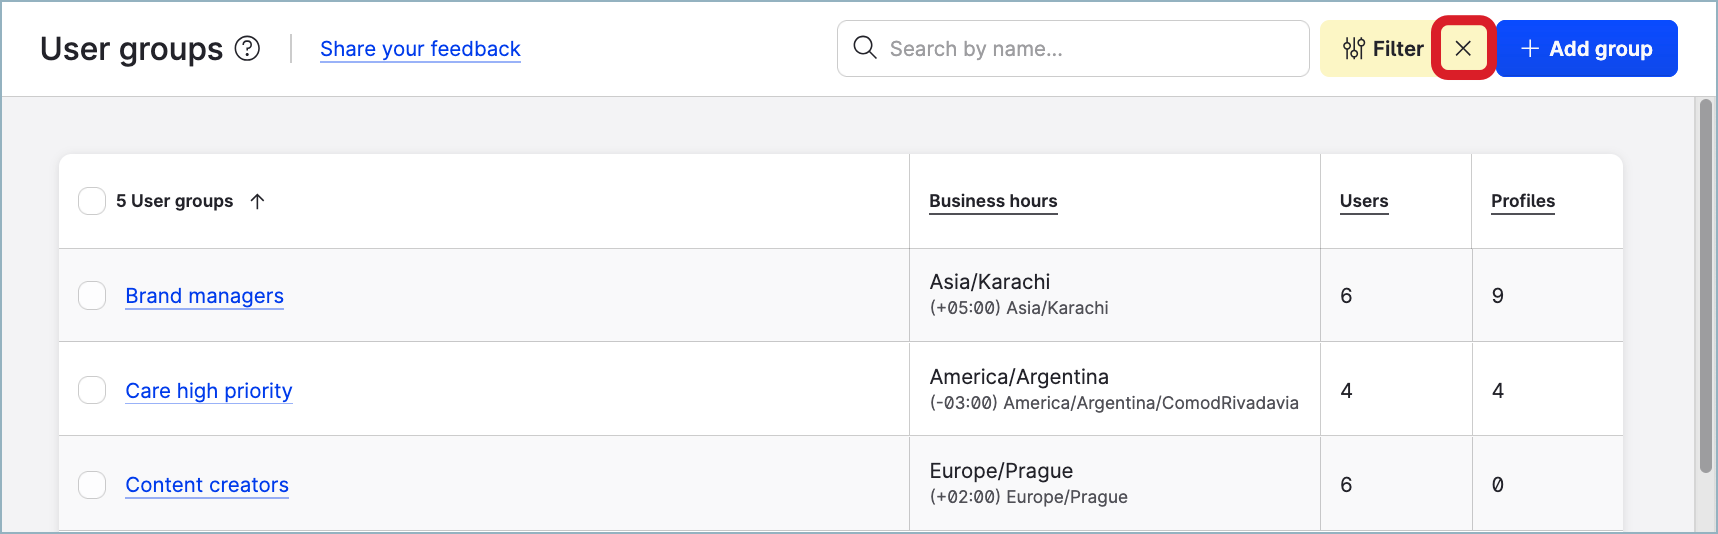Sort by Users column header
The image size is (1718, 534).
[1364, 201]
